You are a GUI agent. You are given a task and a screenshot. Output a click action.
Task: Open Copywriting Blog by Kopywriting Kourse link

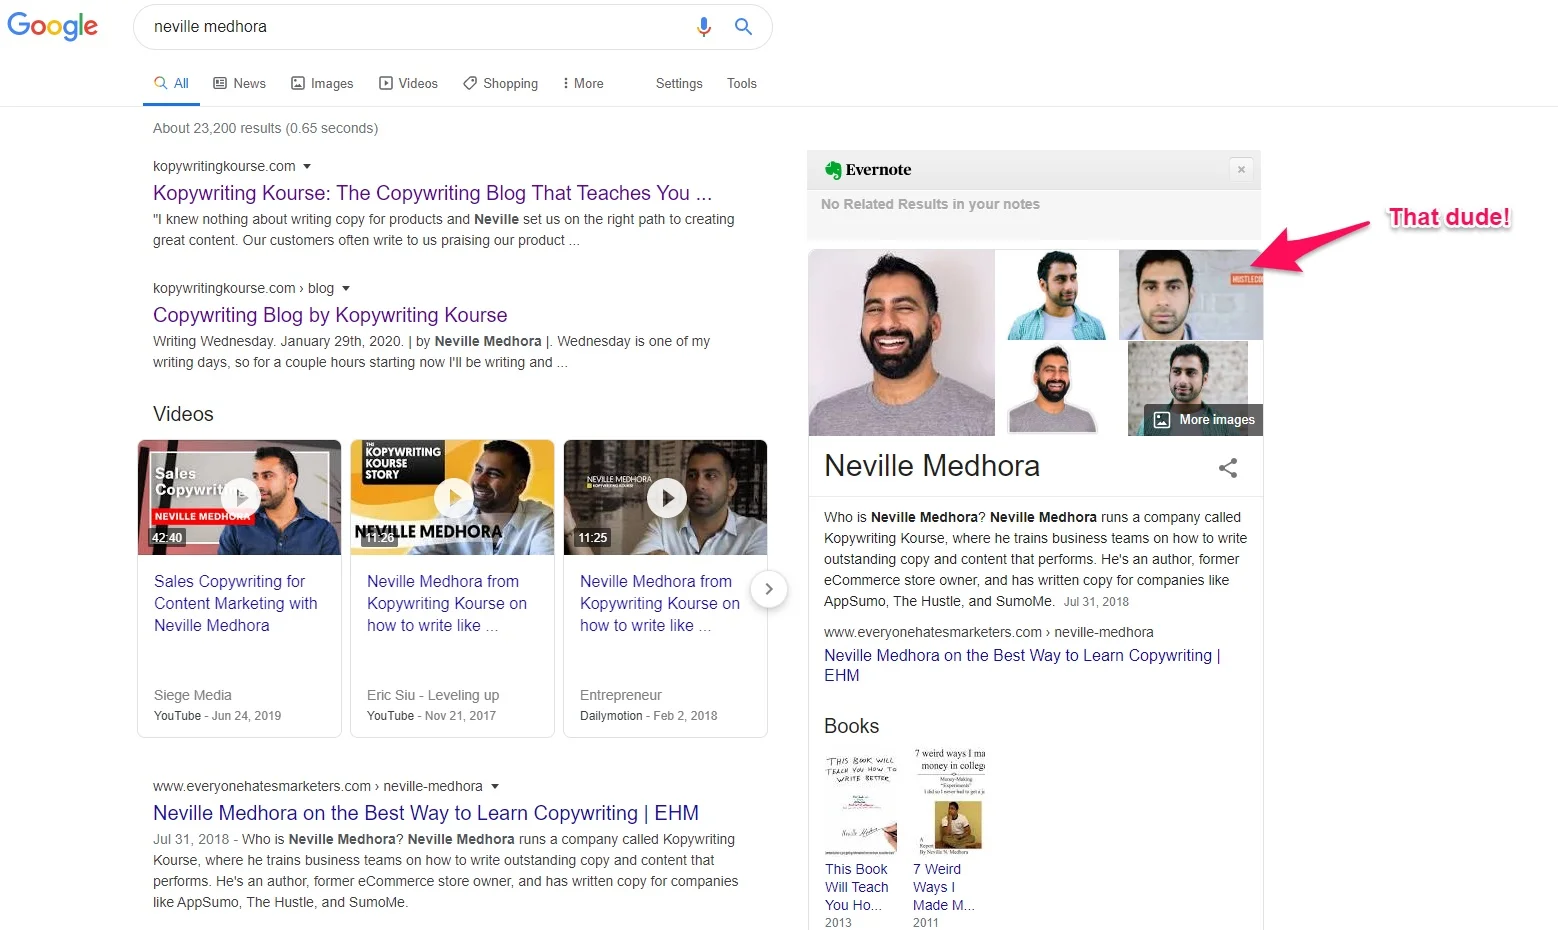(x=330, y=315)
